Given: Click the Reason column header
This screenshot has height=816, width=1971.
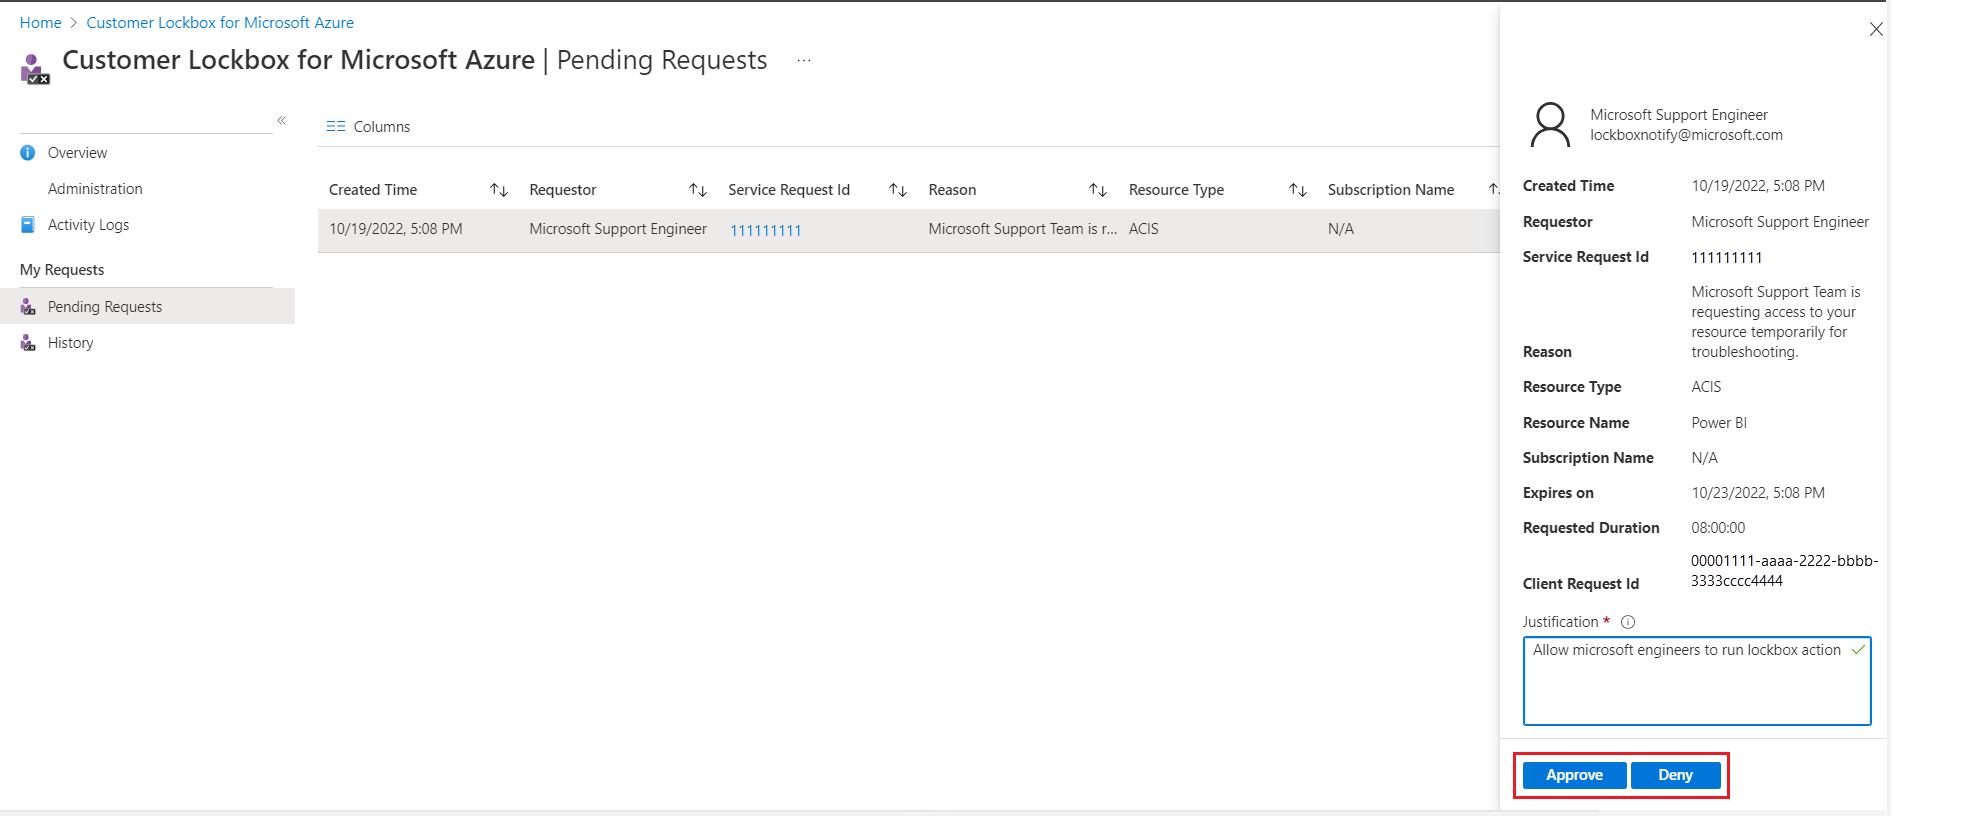Looking at the screenshot, I should [x=952, y=190].
